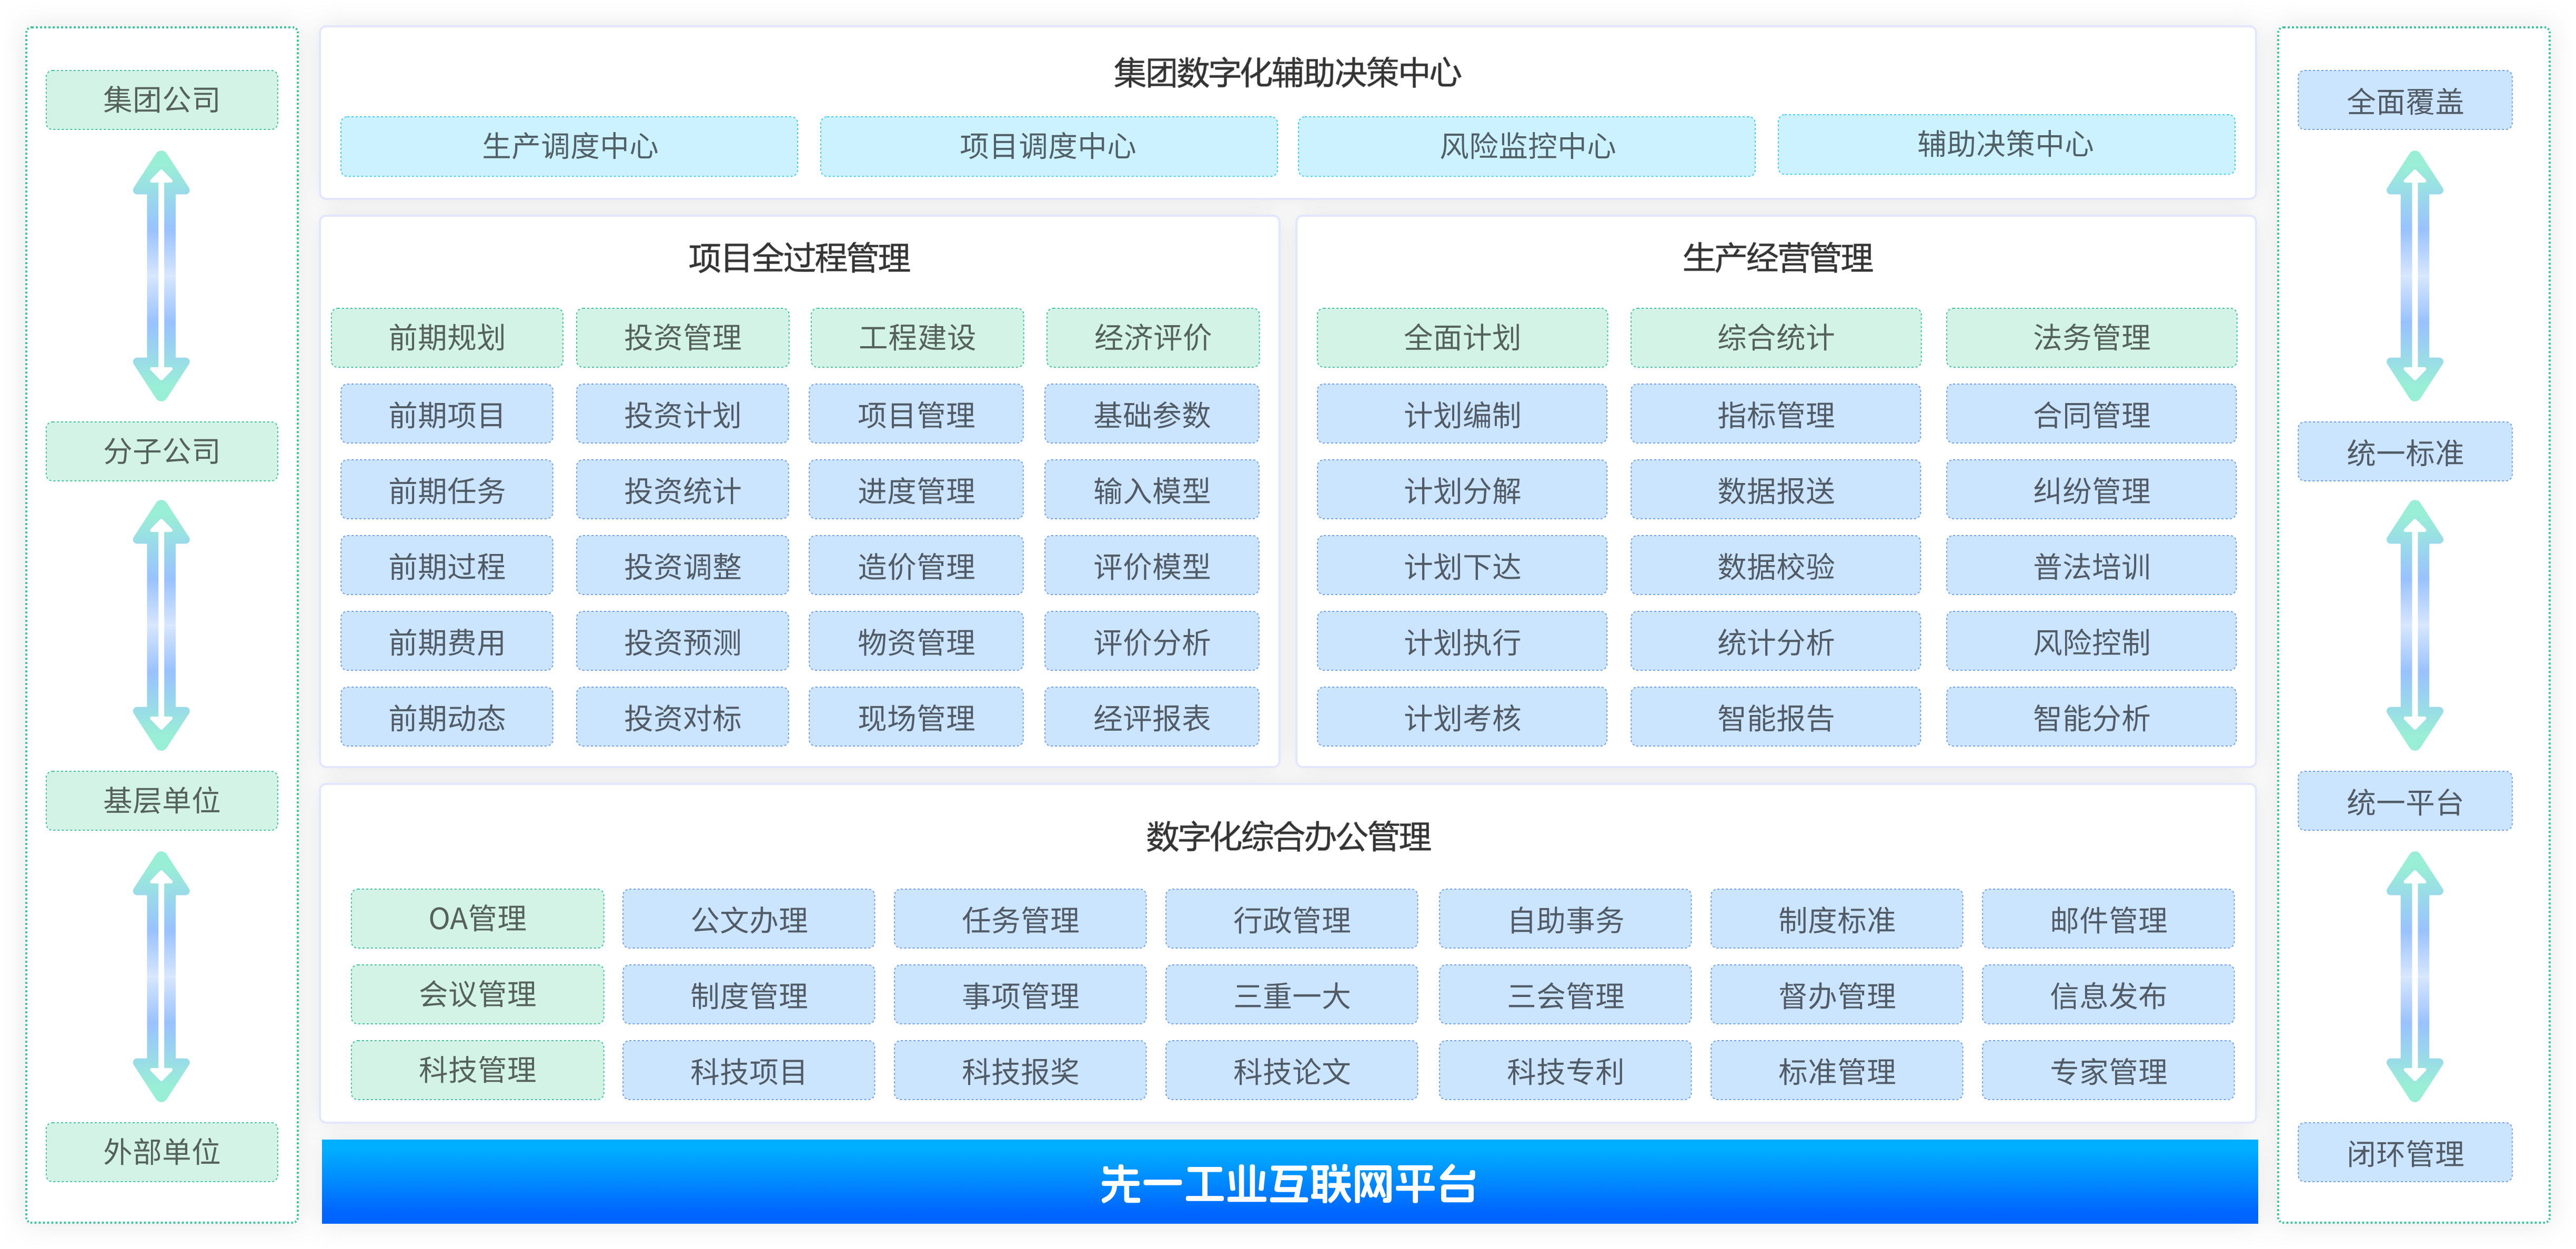Click the 风险监控中心 box

click(1526, 146)
